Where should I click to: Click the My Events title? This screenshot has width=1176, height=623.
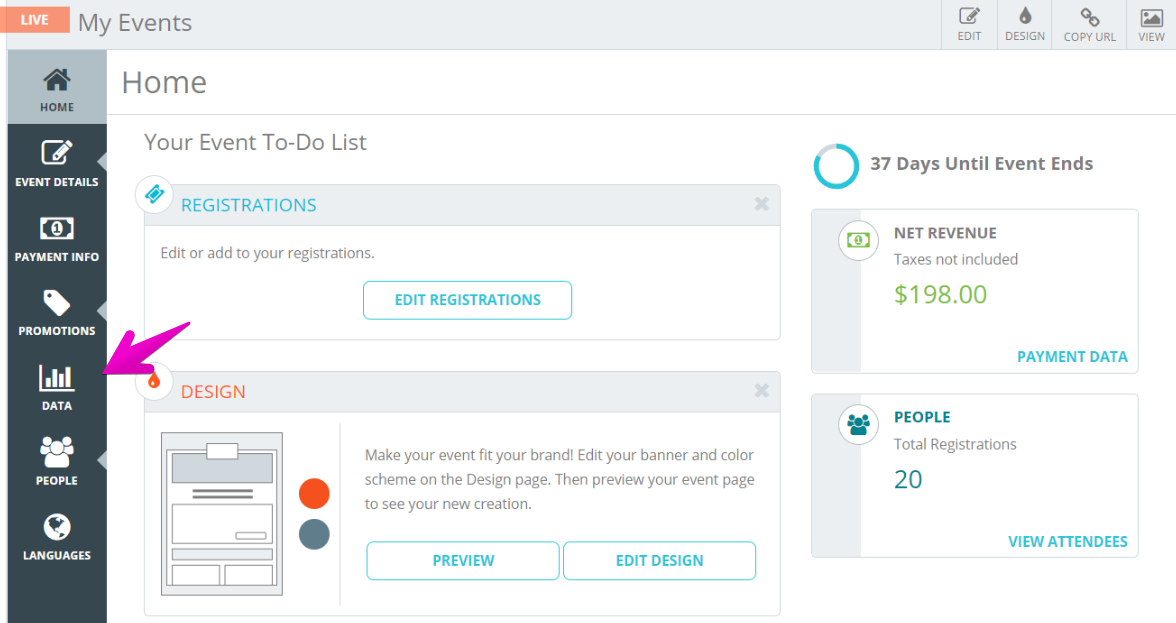(135, 22)
